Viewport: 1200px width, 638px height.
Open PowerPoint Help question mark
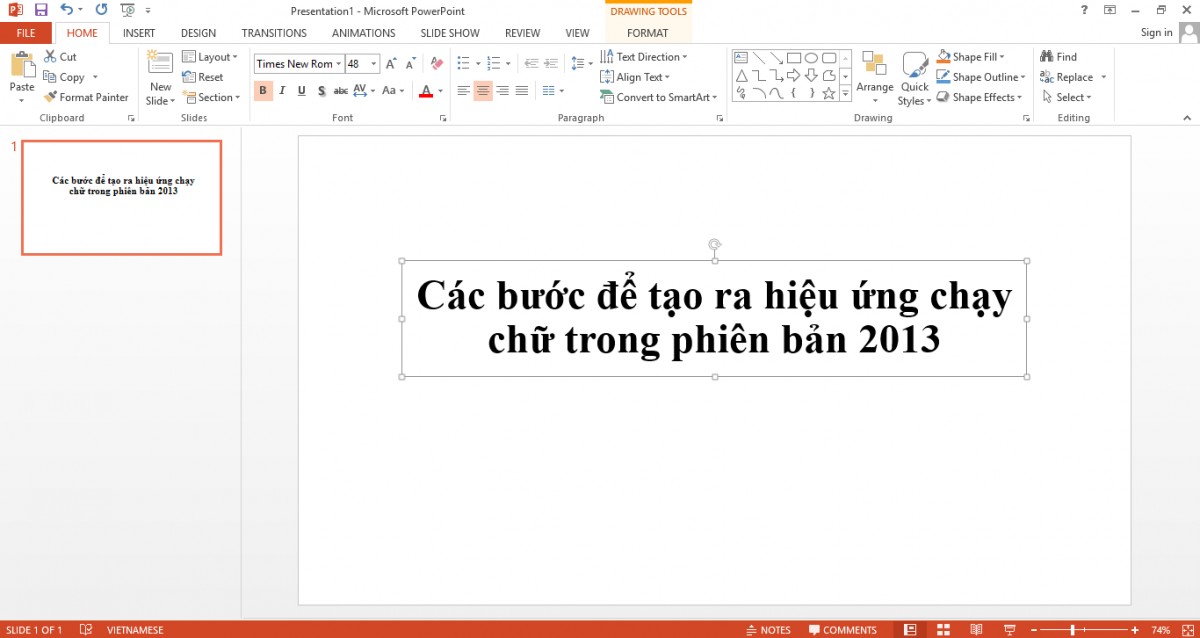[1084, 10]
